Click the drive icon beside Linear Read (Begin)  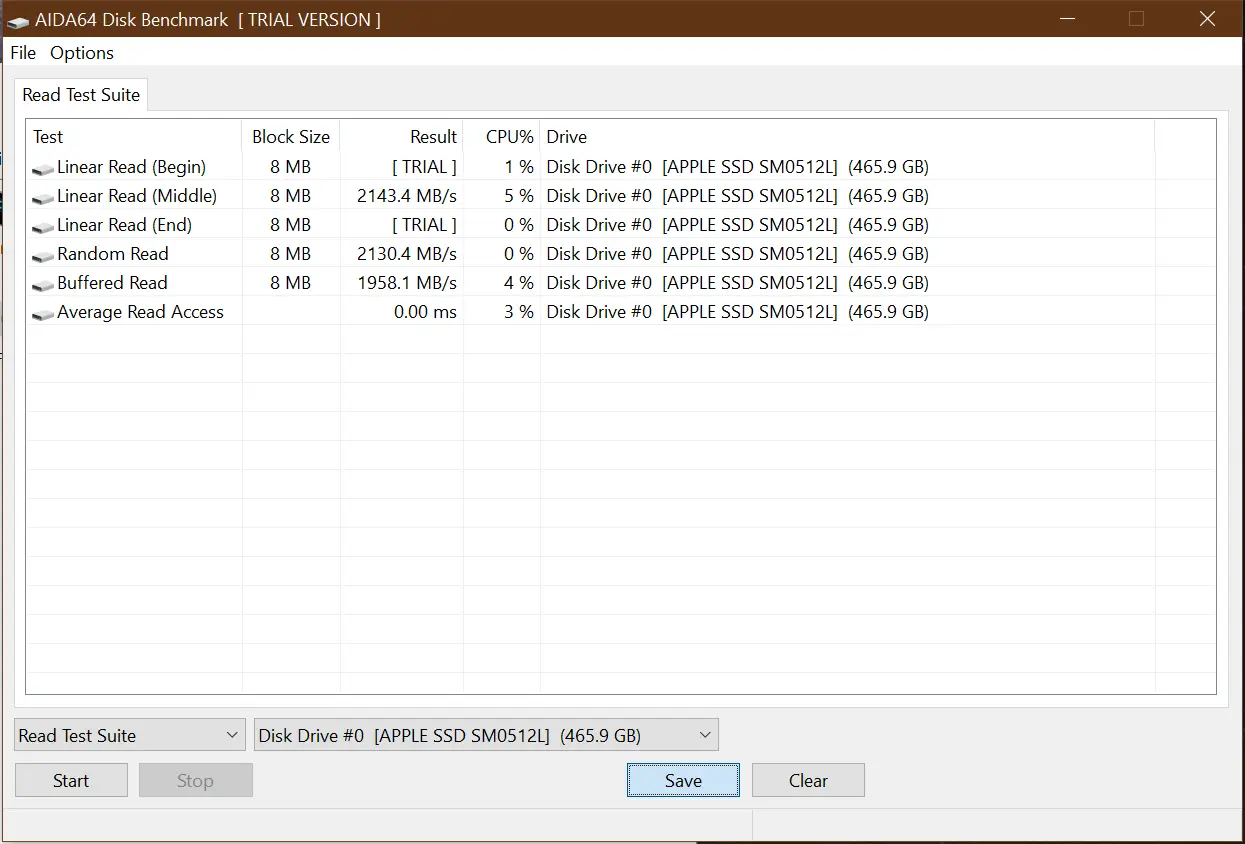tap(43, 169)
